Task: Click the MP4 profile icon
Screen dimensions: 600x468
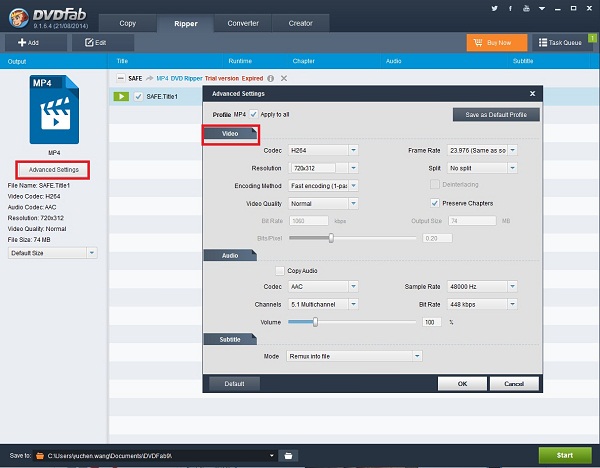Action: click(54, 109)
